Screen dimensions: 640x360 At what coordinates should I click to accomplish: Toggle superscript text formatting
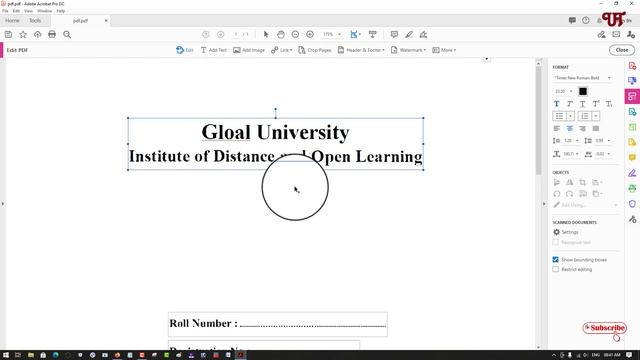[x=596, y=104]
